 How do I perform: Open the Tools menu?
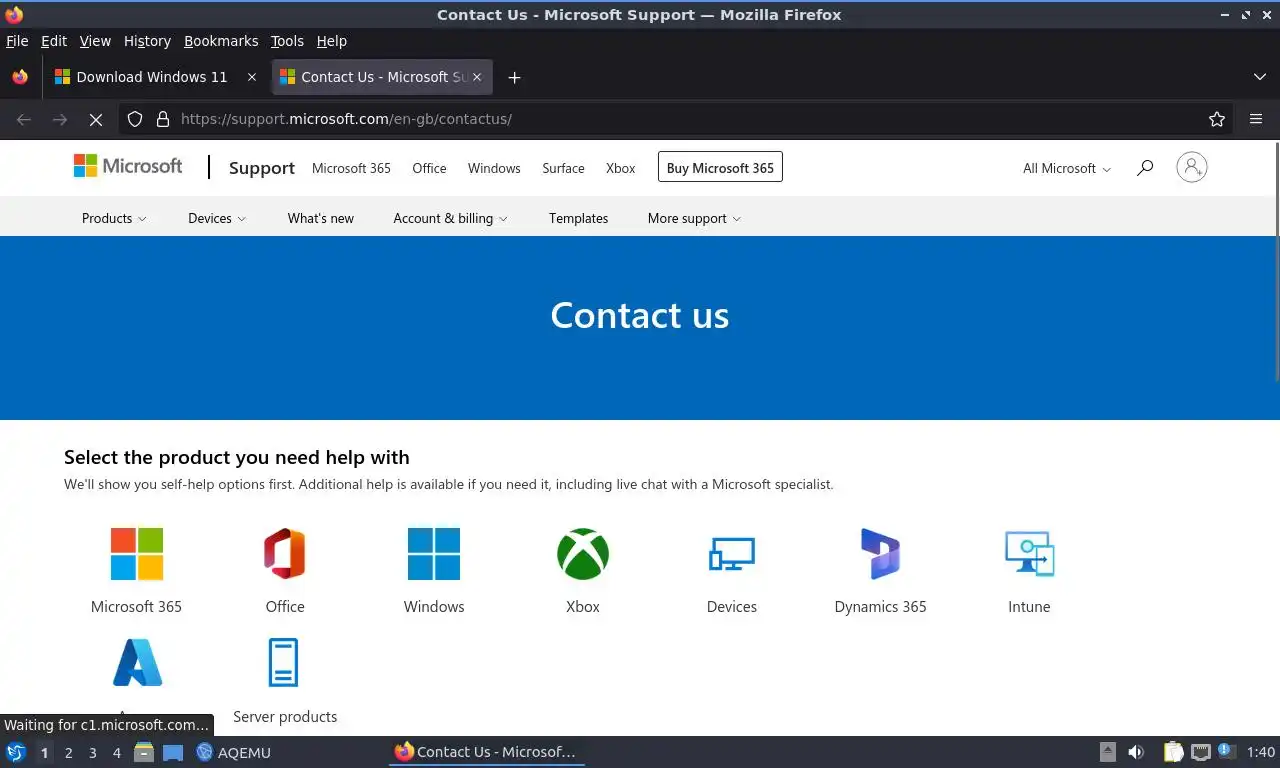pos(287,41)
